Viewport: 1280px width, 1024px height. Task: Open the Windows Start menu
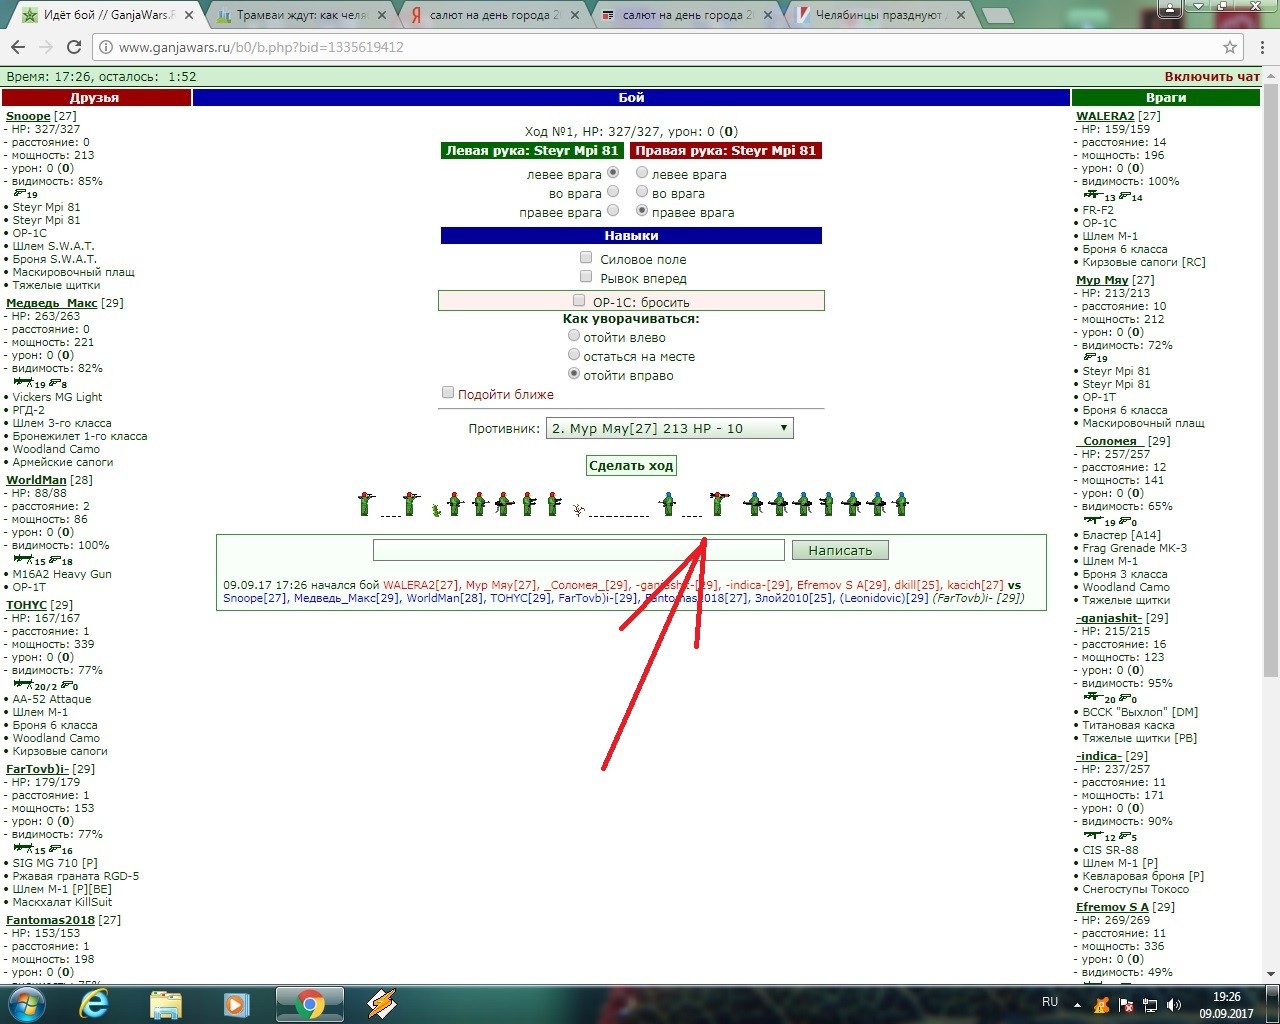pyautogui.click(x=24, y=1004)
